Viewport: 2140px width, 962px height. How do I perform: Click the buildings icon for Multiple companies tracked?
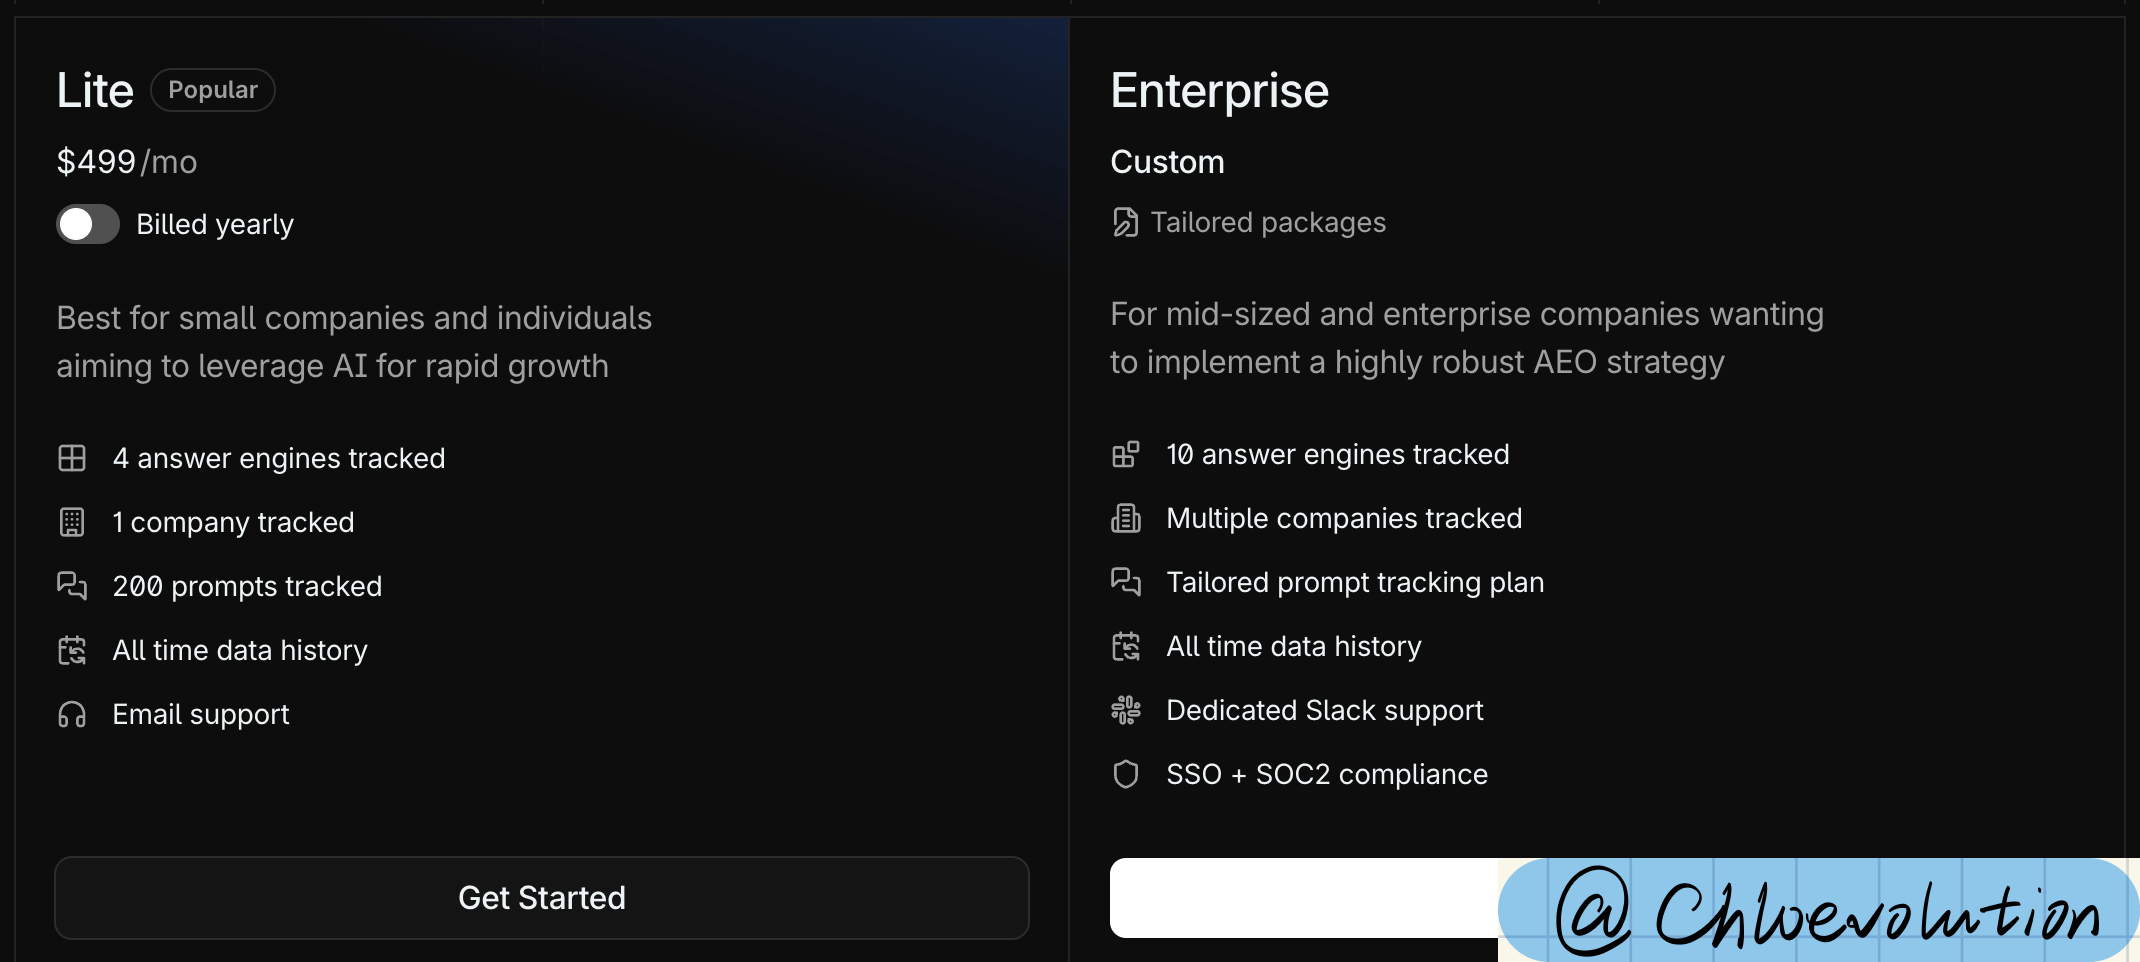tap(1125, 518)
